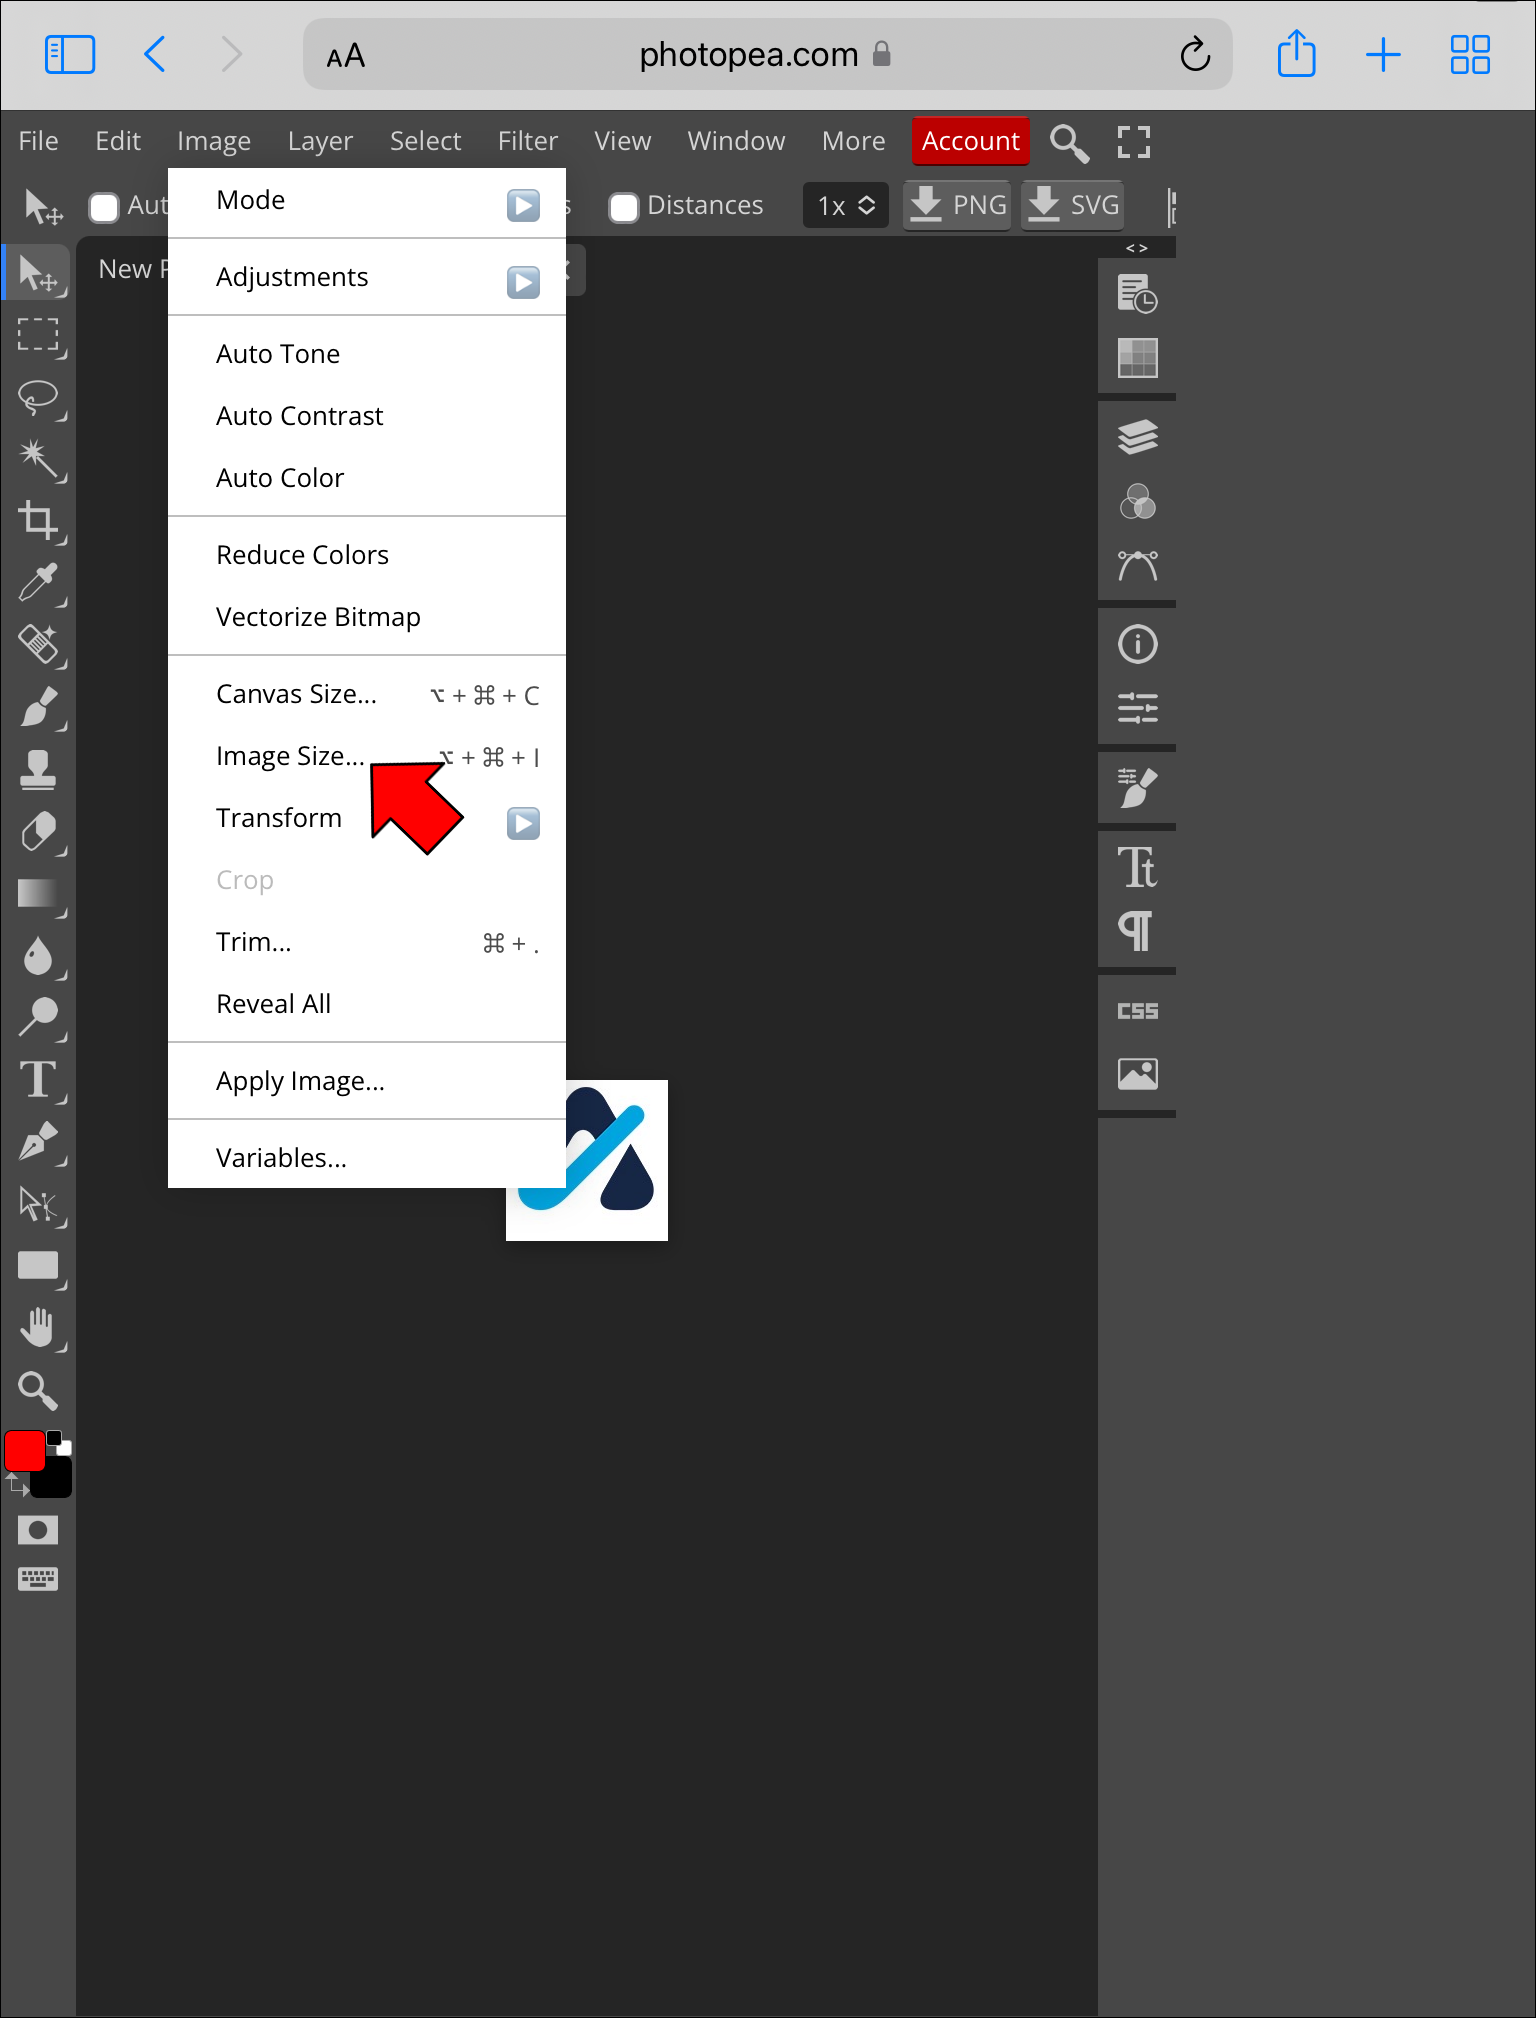Select the Zoom tool in left toolbar
This screenshot has height=2018, width=1536.
[x=38, y=1390]
